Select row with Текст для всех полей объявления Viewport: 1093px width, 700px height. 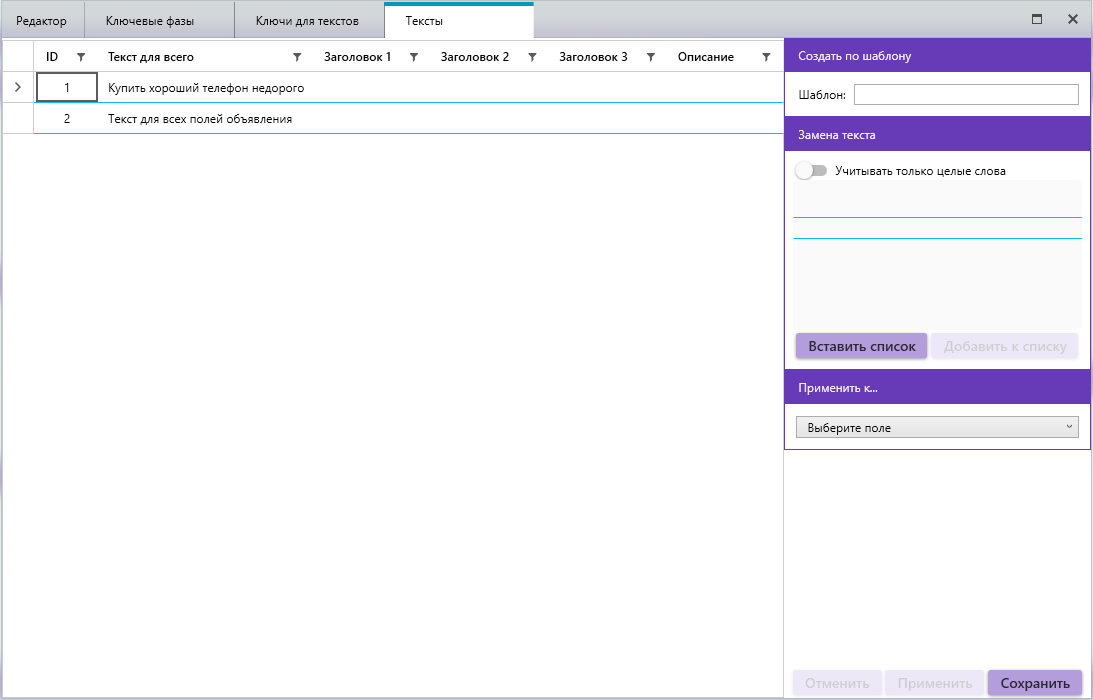coord(200,119)
